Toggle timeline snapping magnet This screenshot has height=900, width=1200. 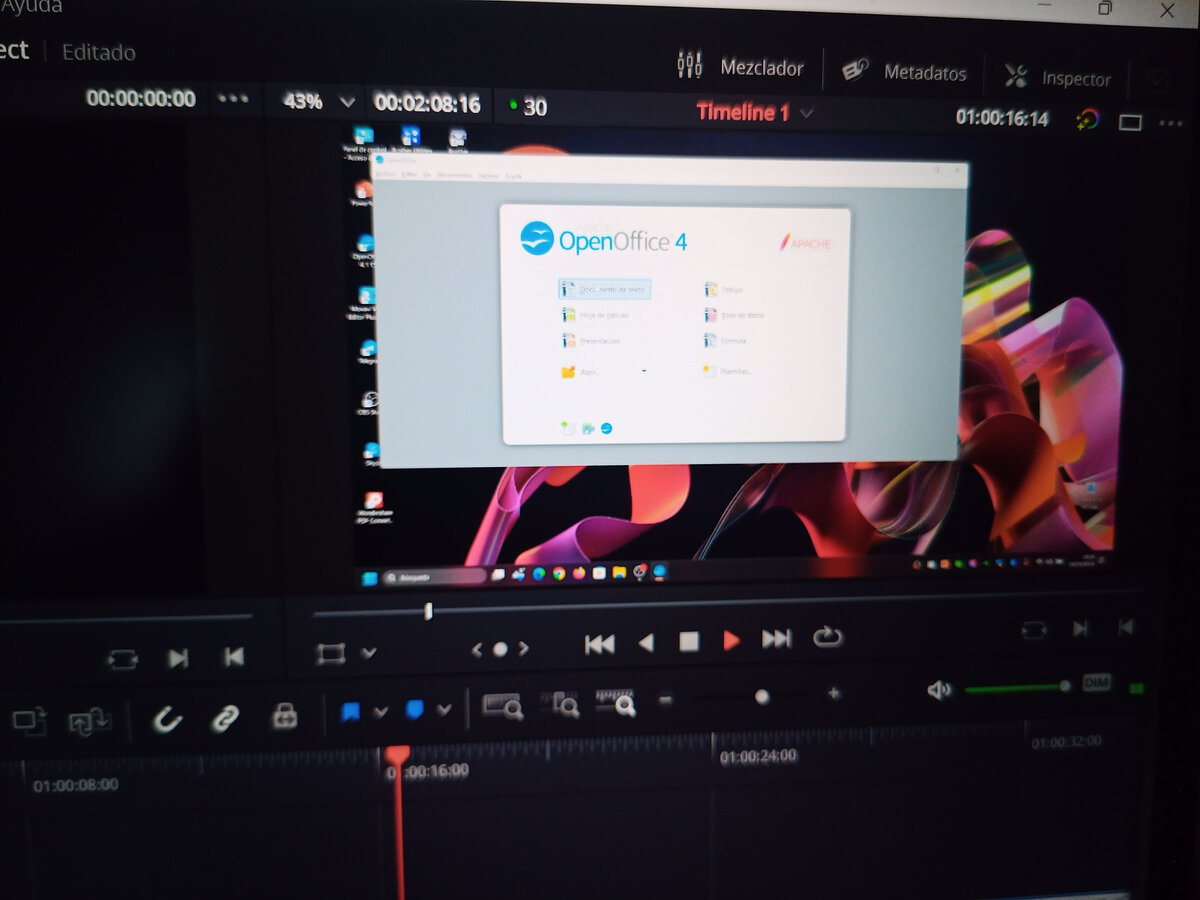click(167, 718)
